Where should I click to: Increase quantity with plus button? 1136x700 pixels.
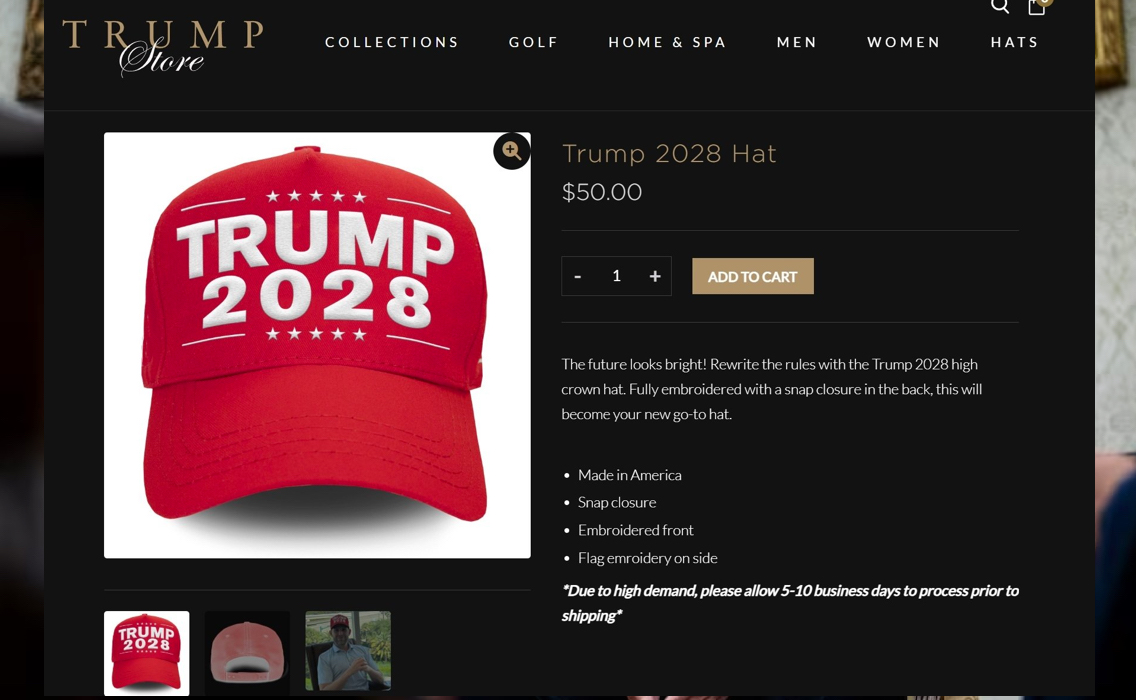tap(655, 276)
